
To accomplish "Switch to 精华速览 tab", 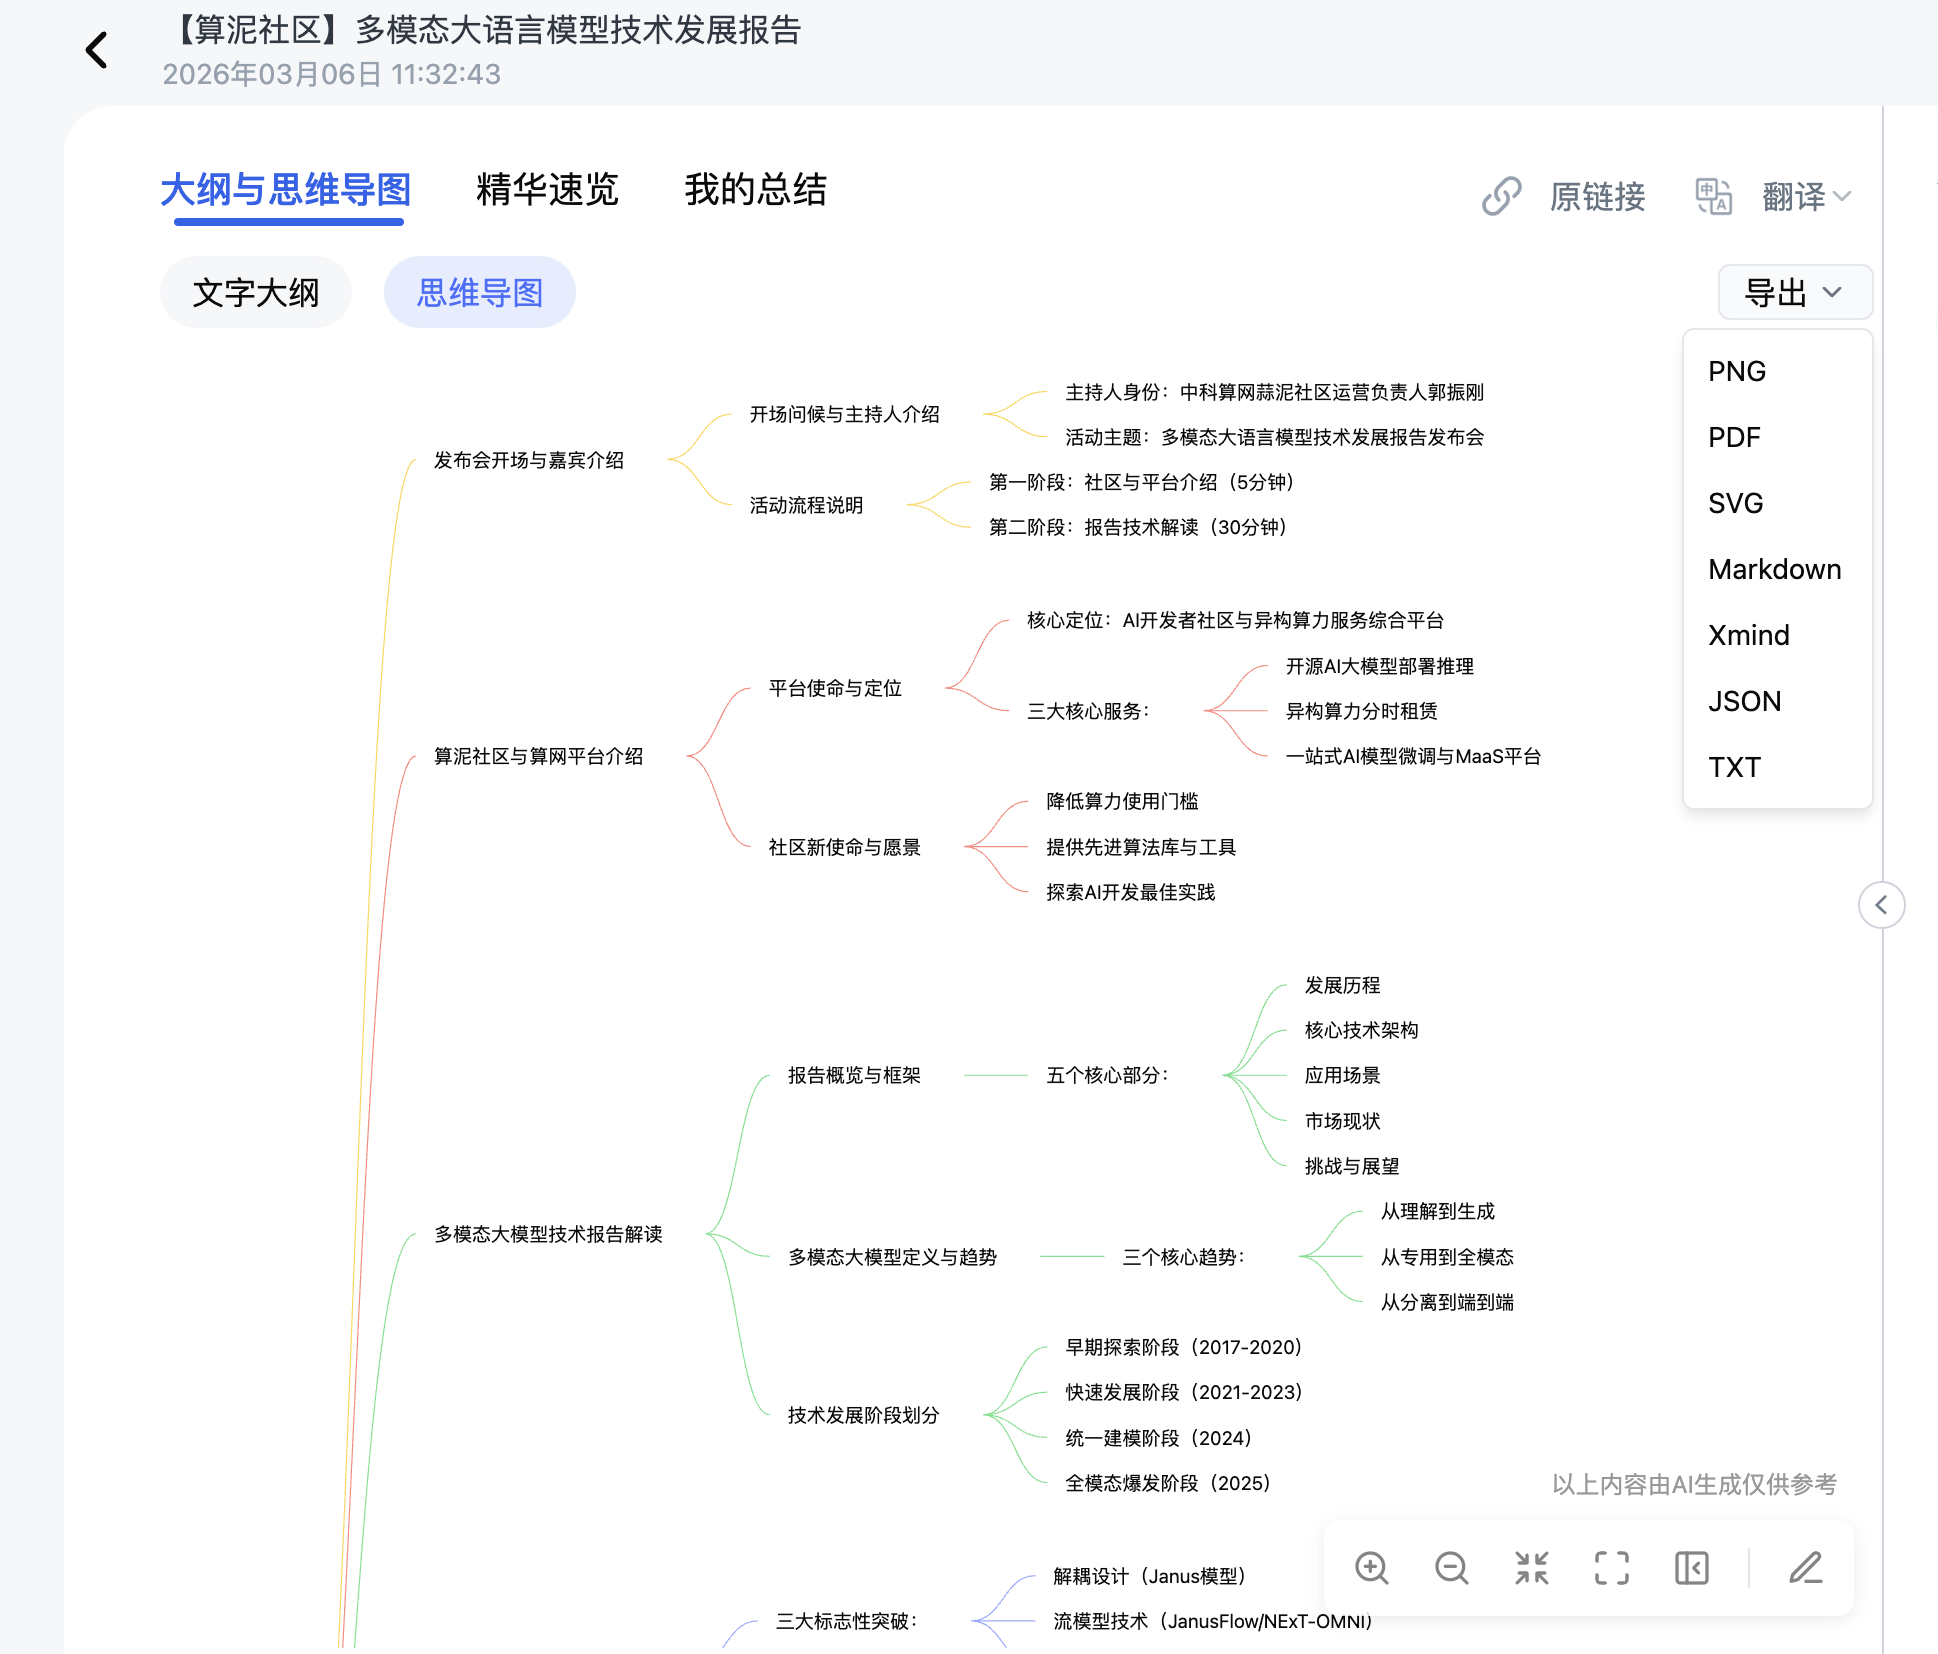I will [547, 190].
